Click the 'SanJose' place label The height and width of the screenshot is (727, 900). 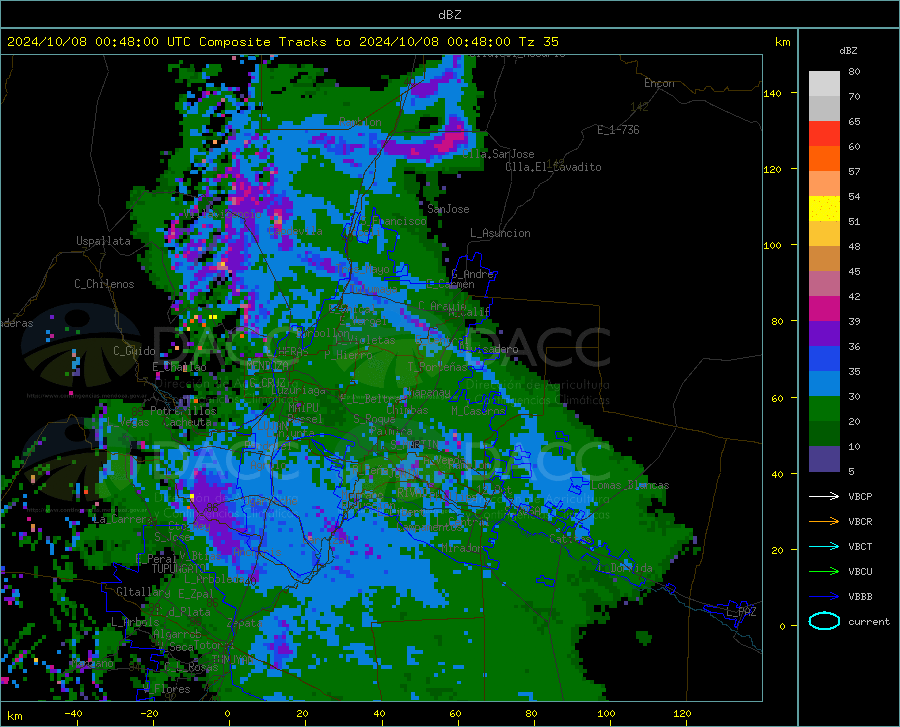click(x=448, y=209)
